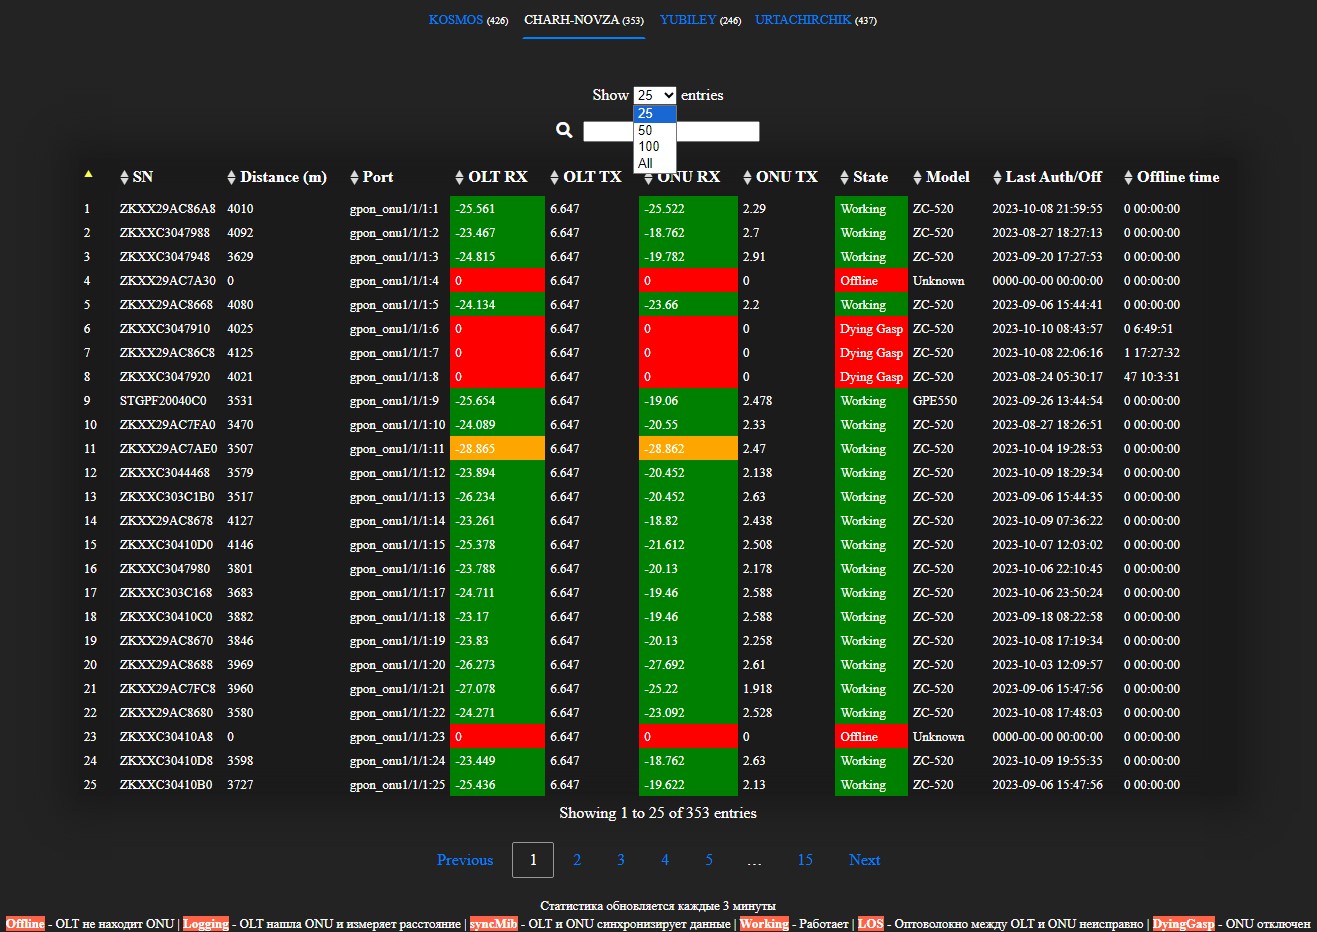Open the URTACHIRCHIK tab
The width and height of the screenshot is (1317, 932).
(x=816, y=20)
